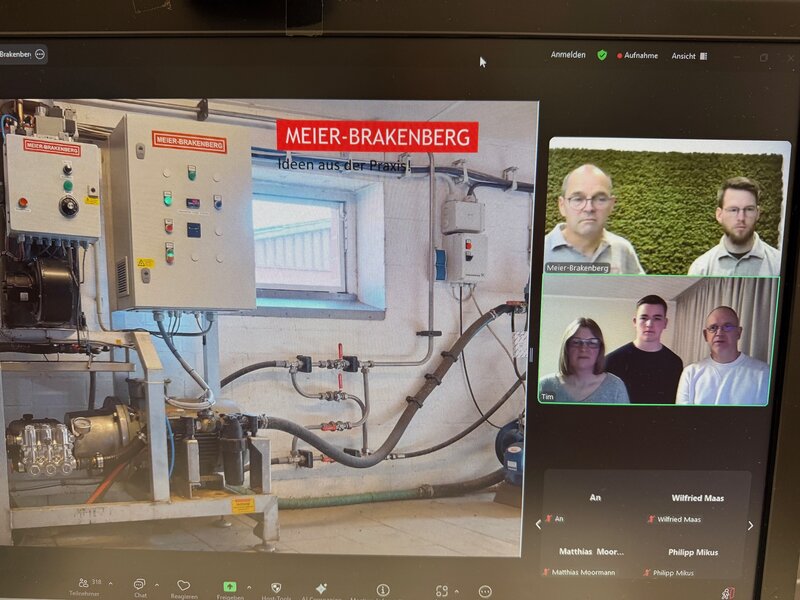800x600 pixels.
Task: Click the red MEIER-BRAKENBERG slide title
Action: click(x=378, y=137)
